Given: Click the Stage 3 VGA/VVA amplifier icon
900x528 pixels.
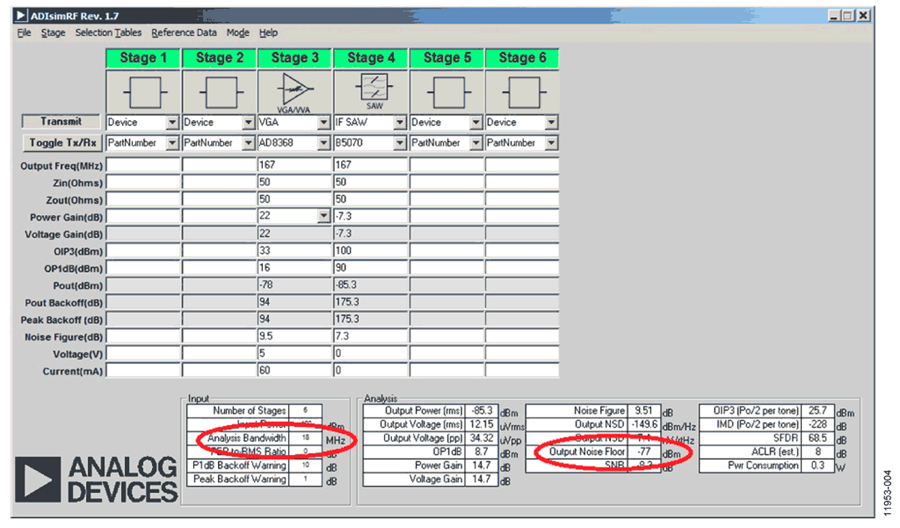Looking at the screenshot, I should [295, 92].
